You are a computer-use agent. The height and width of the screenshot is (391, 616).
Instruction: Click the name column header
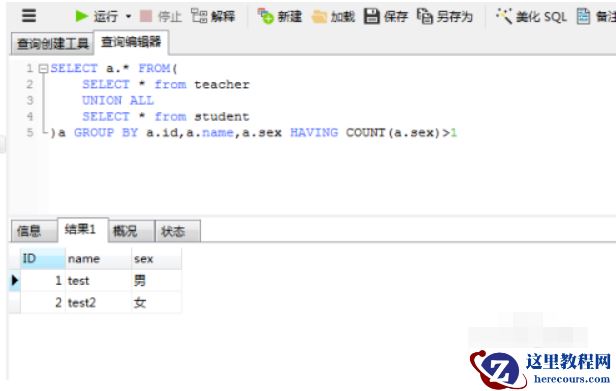98,259
